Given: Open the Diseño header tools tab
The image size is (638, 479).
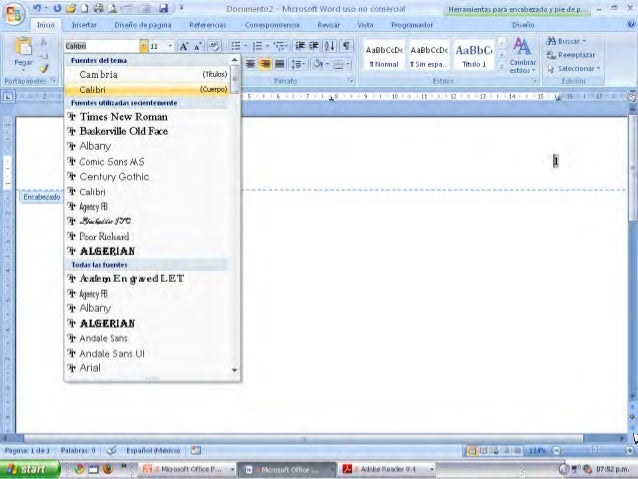Looking at the screenshot, I should pos(523,25).
